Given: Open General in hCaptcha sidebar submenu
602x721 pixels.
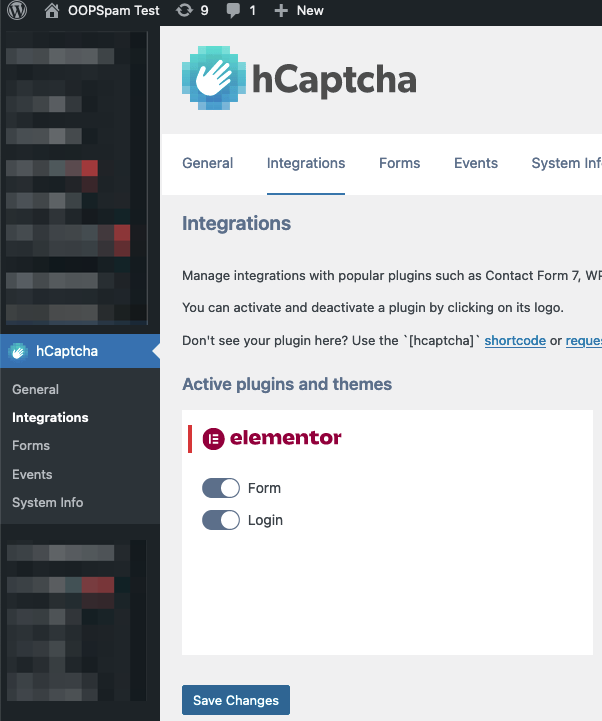Looking at the screenshot, I should [x=35, y=389].
